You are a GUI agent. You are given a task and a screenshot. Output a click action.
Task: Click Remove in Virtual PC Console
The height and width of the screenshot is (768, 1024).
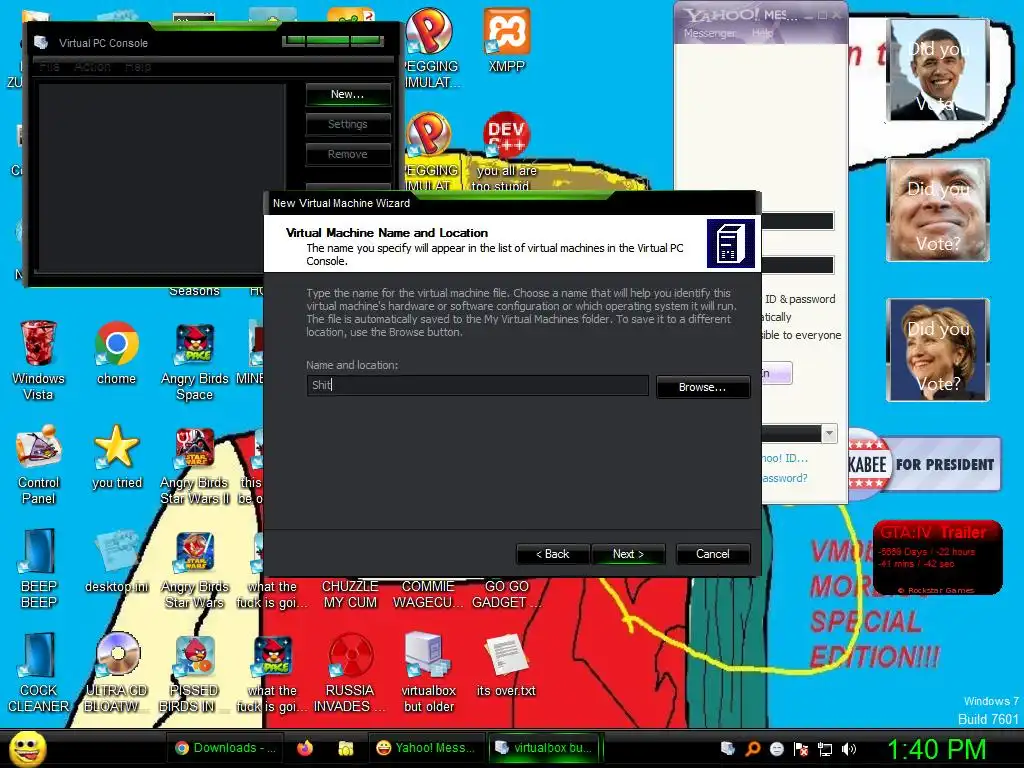click(x=347, y=154)
